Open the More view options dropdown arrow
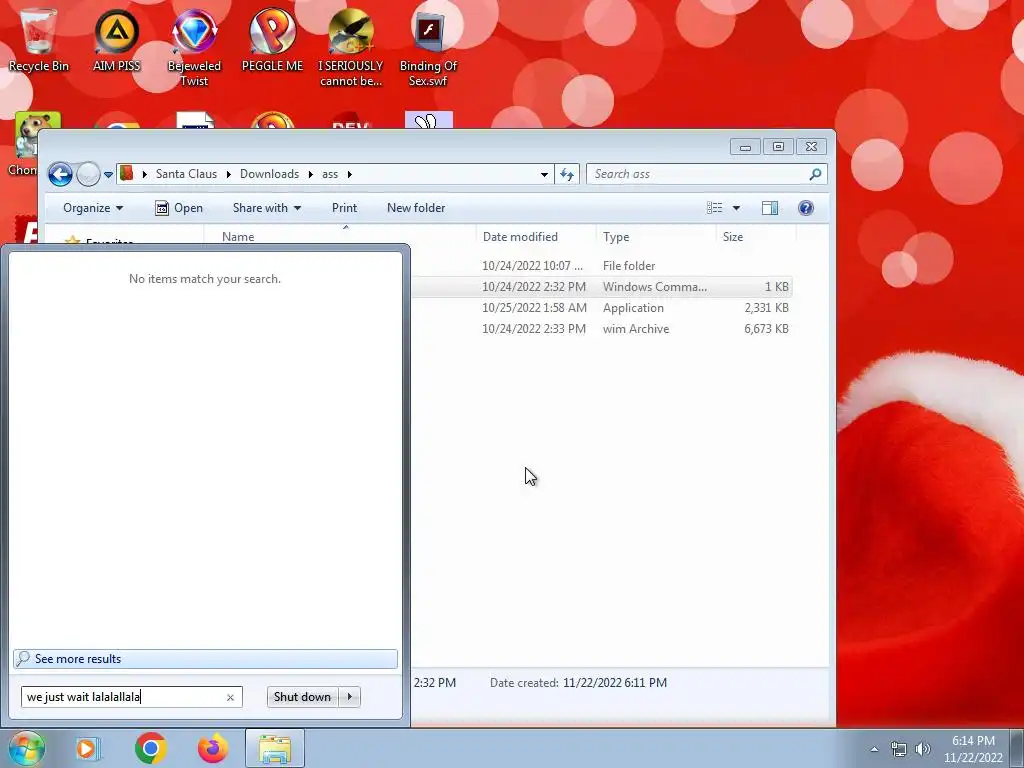Image resolution: width=1024 pixels, height=768 pixels. [x=736, y=208]
